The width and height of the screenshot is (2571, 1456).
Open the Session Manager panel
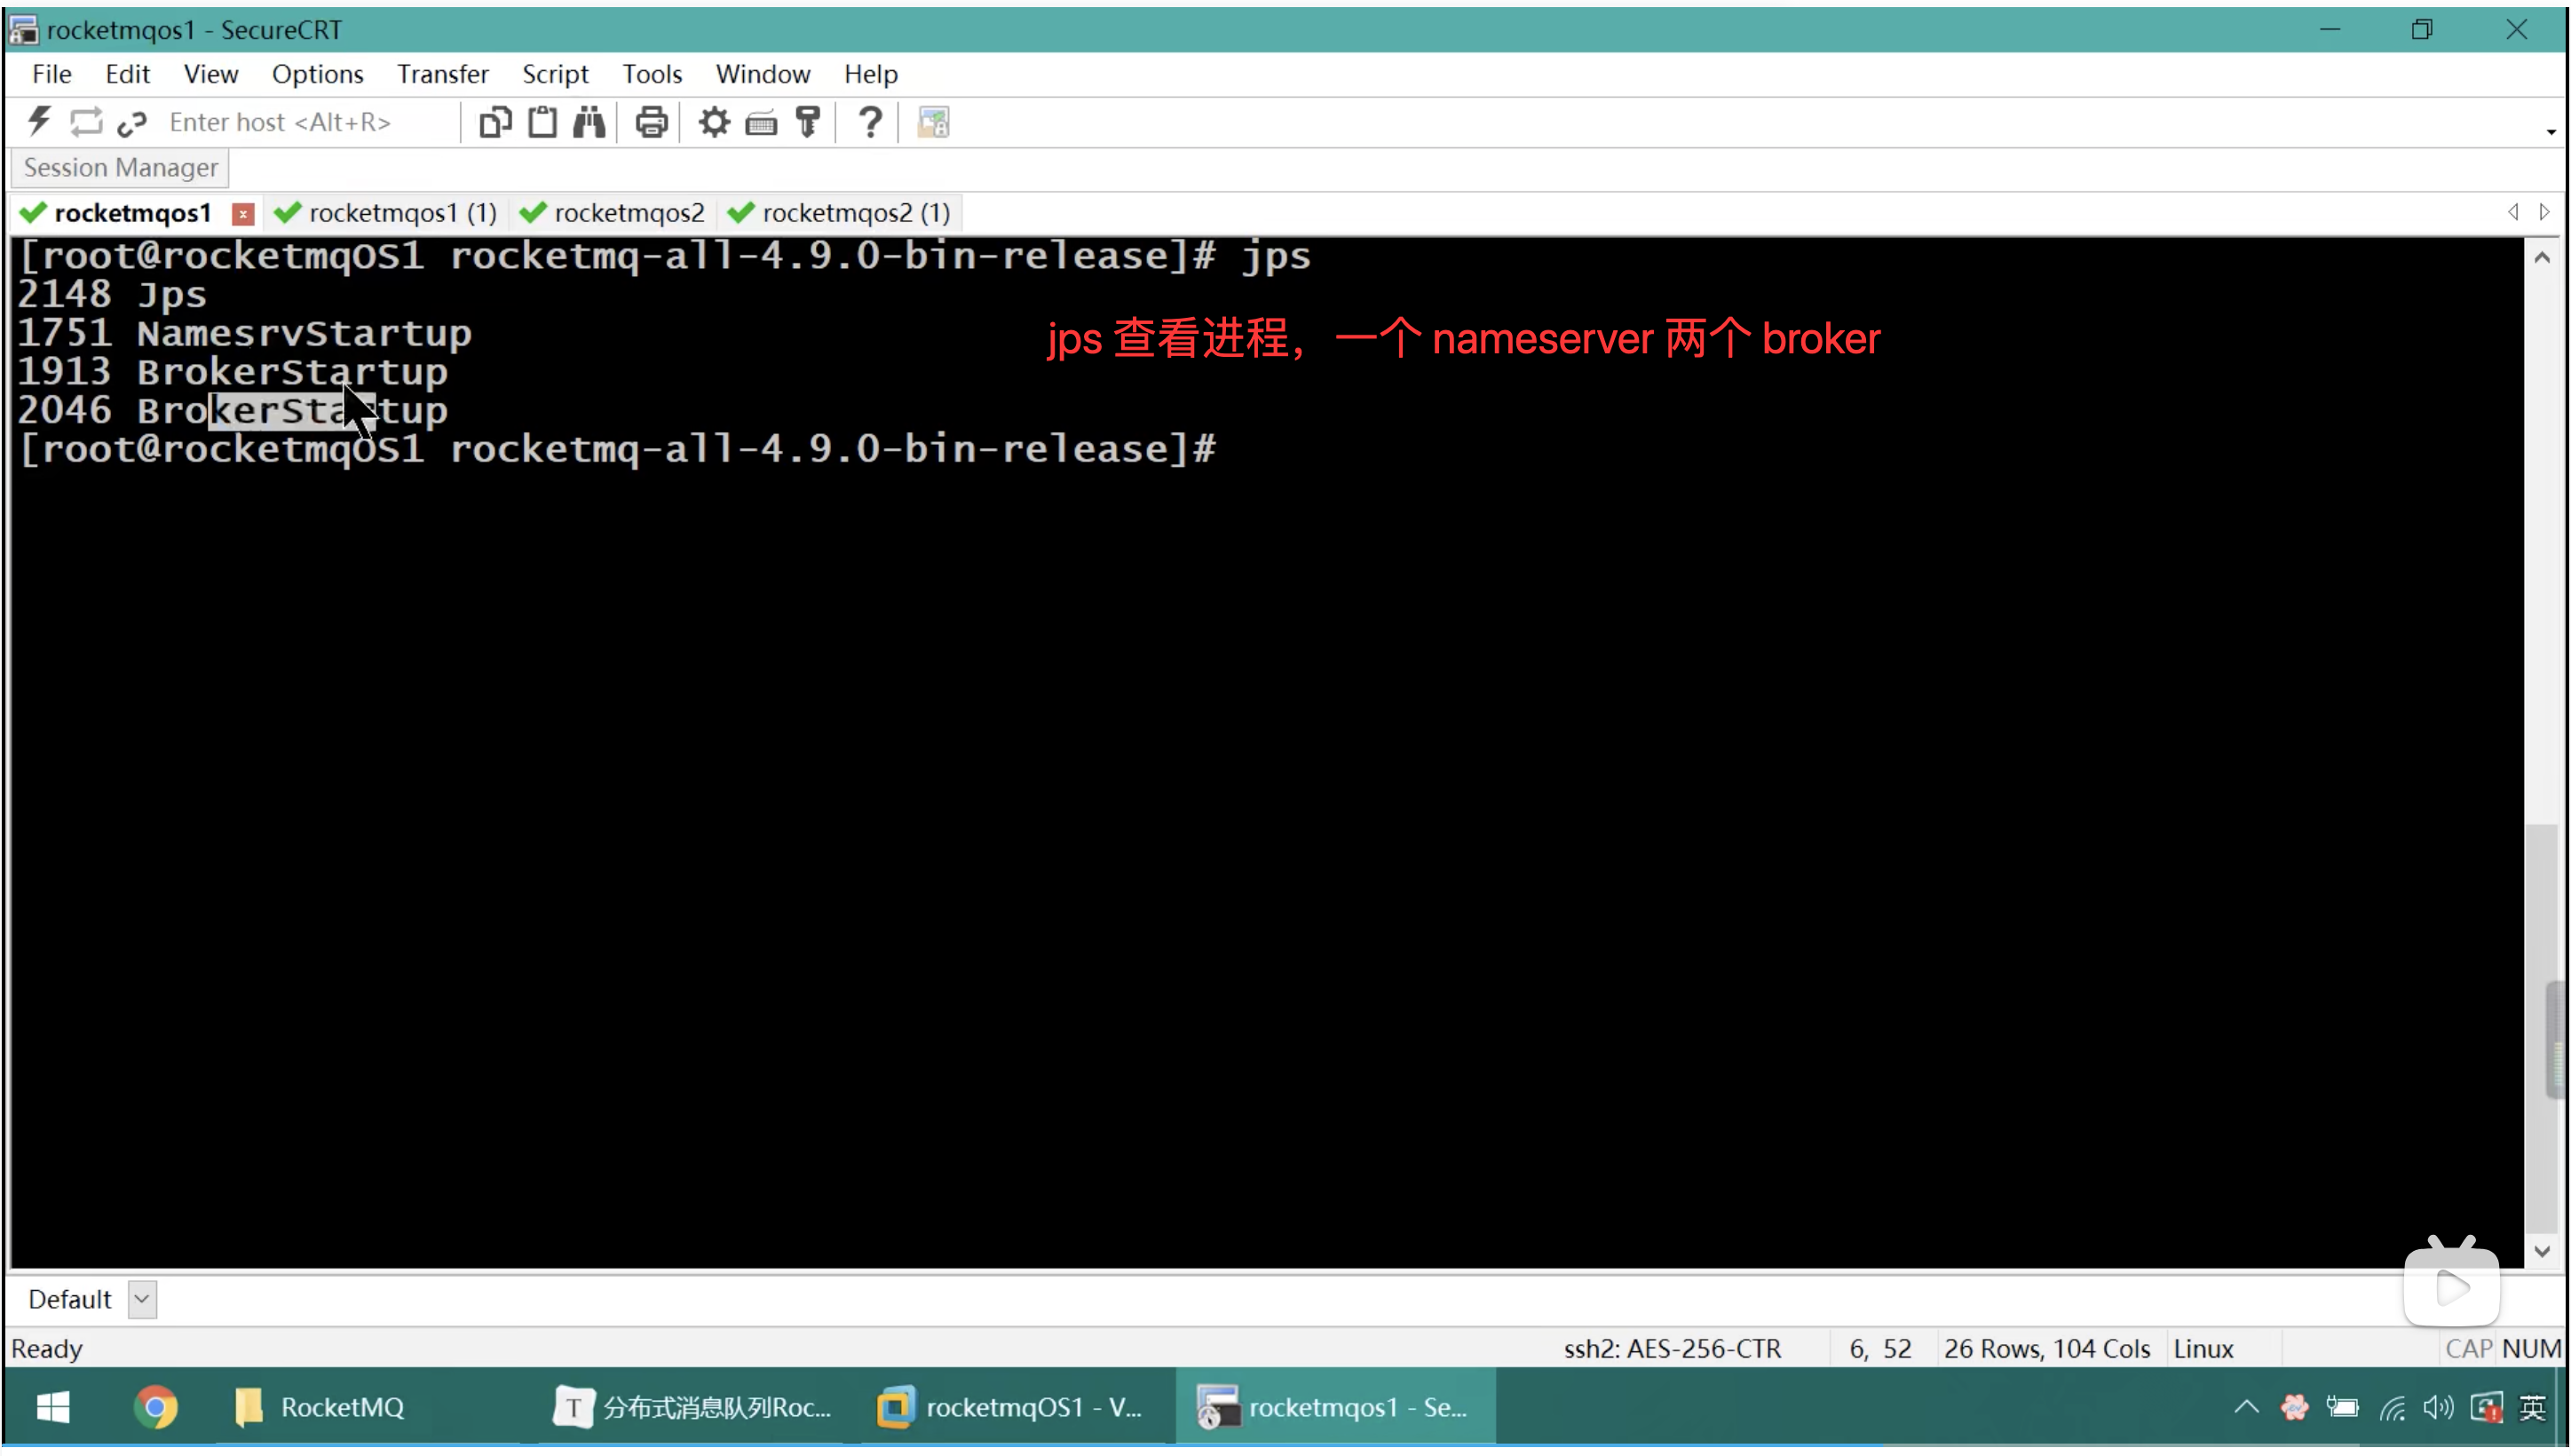pyautogui.click(x=120, y=168)
